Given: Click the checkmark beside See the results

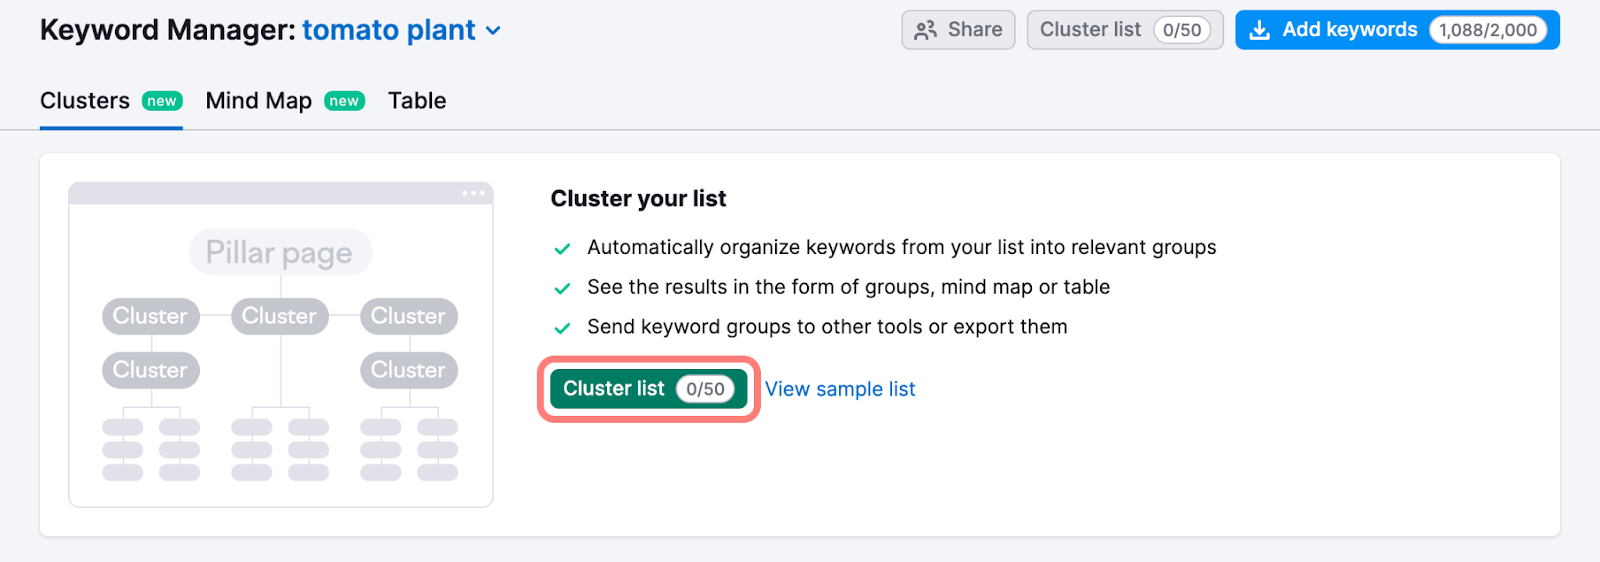Looking at the screenshot, I should pos(562,288).
